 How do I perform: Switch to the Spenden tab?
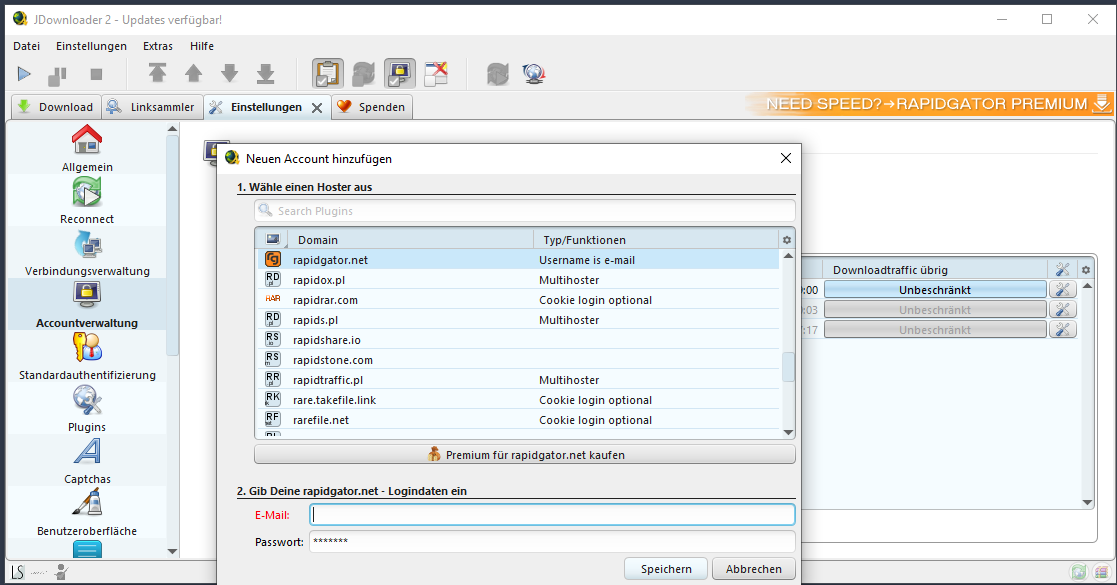pos(371,107)
